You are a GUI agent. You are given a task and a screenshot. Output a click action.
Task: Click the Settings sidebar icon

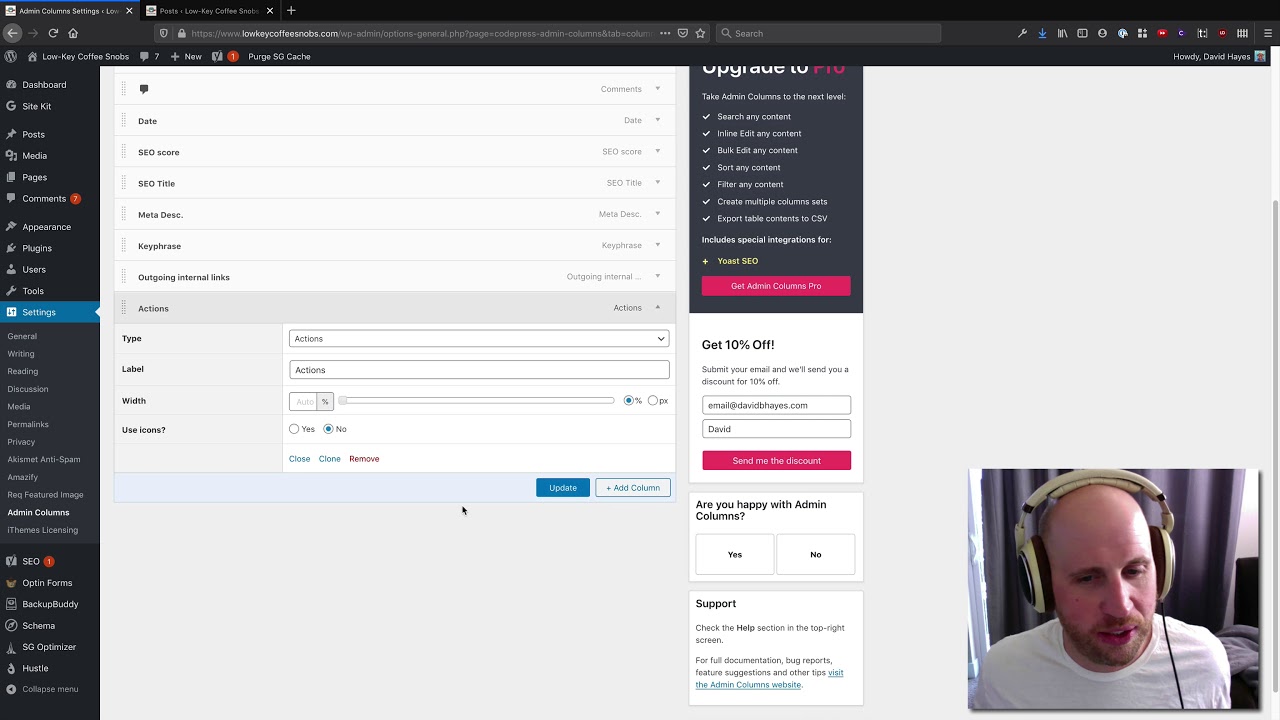(11, 312)
